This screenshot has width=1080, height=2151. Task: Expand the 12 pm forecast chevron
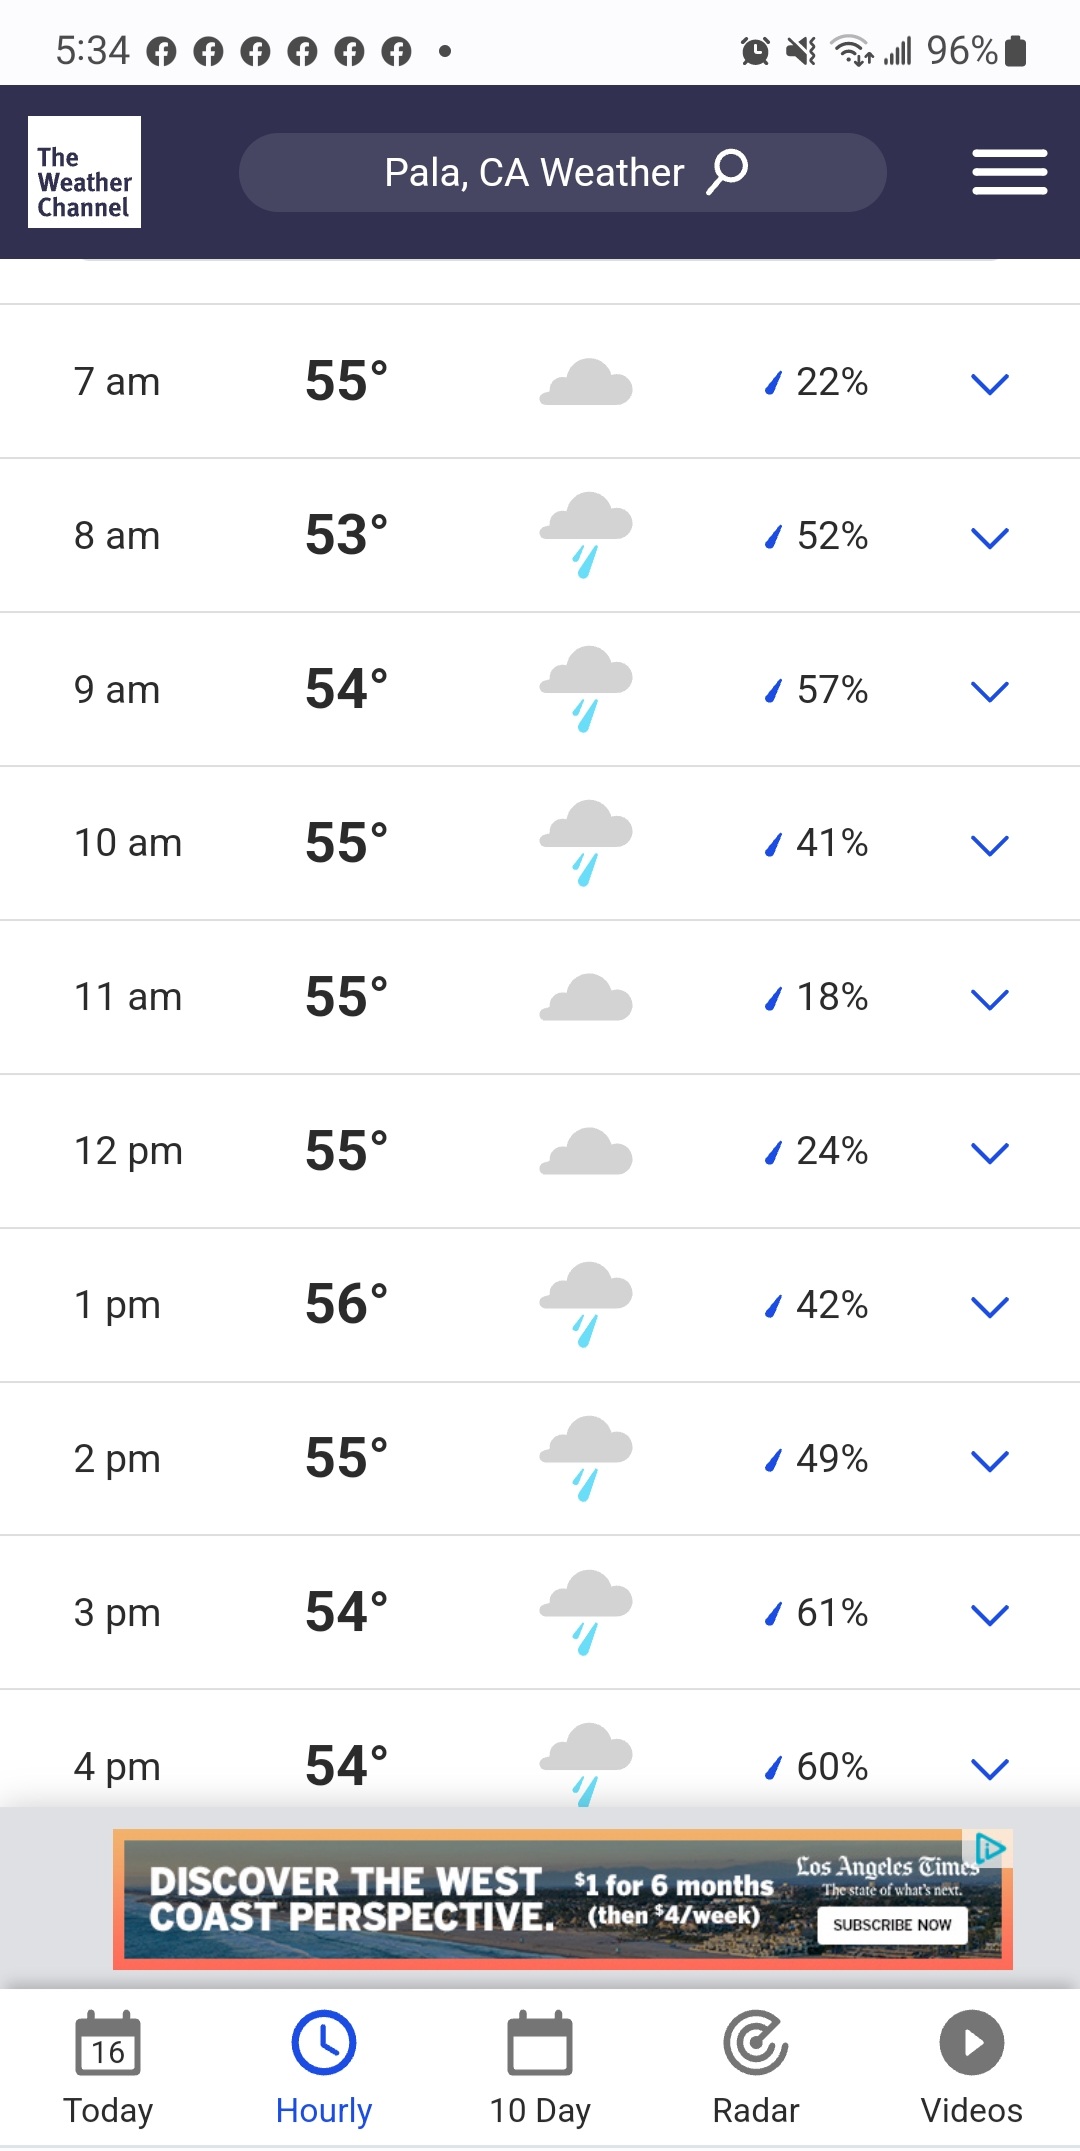[990, 1153]
